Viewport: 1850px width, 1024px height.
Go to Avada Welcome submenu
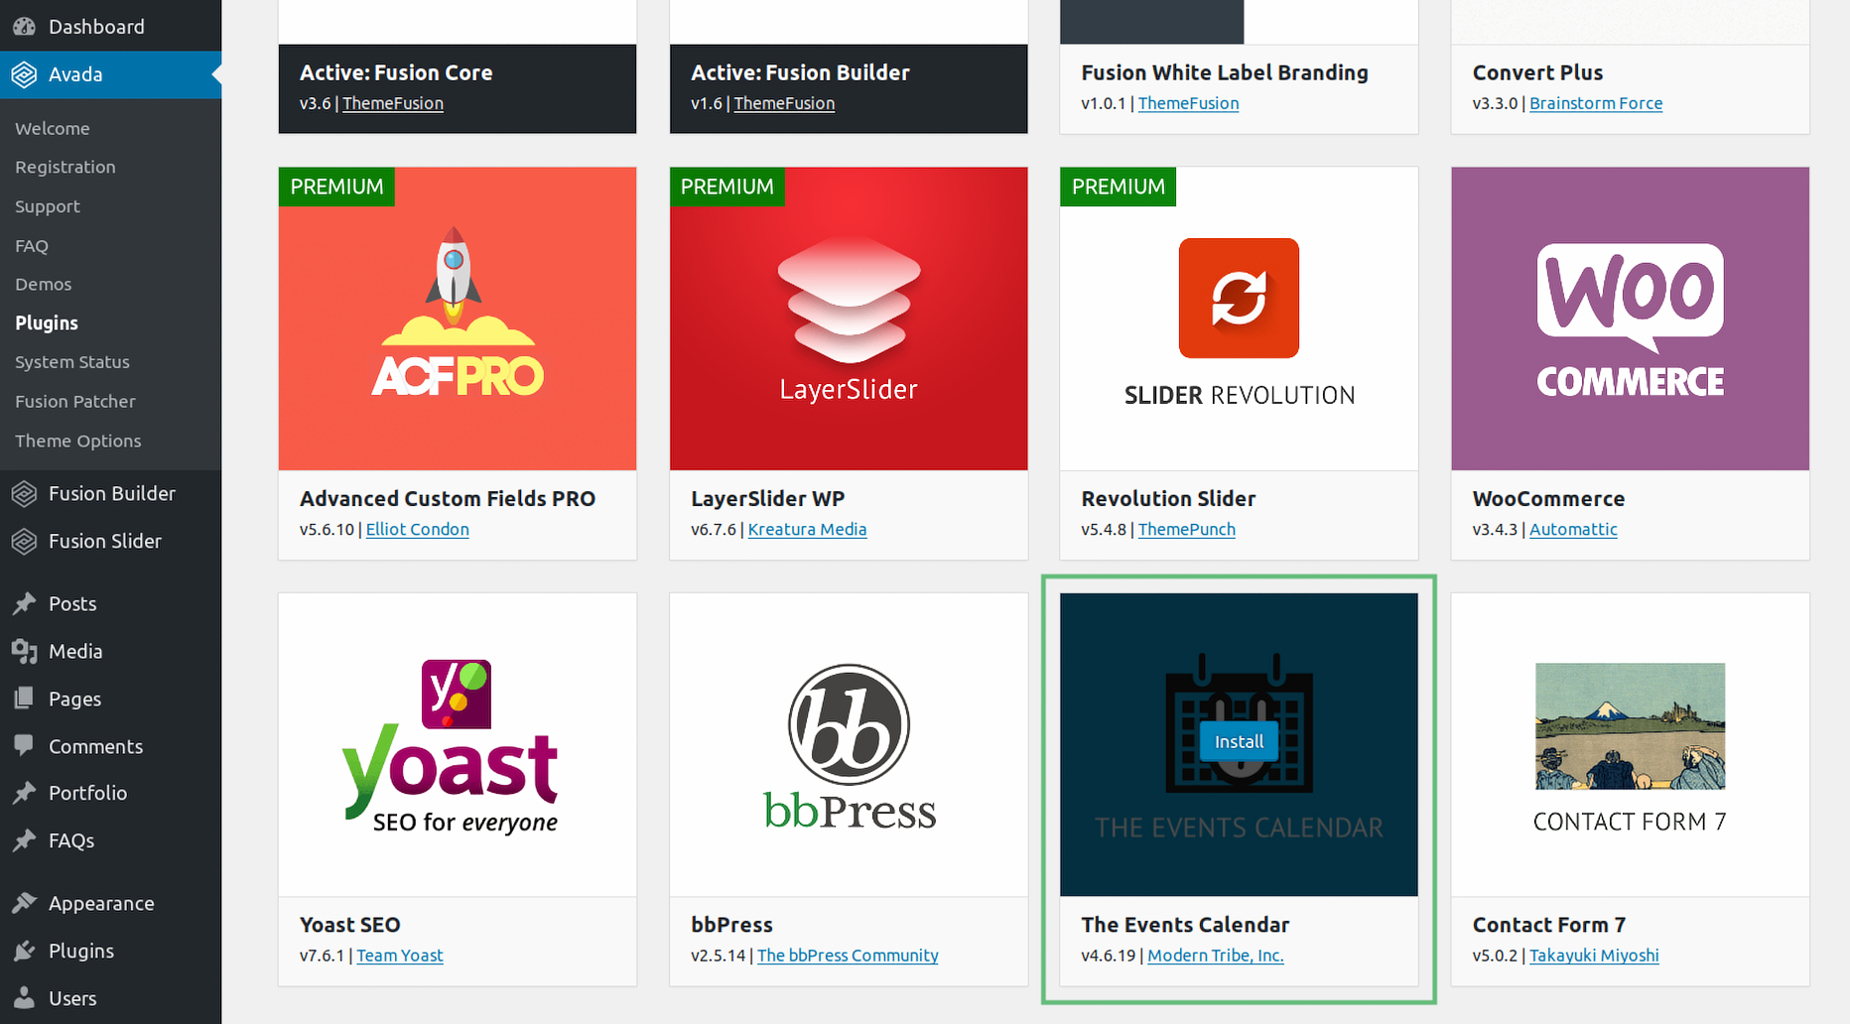(52, 129)
